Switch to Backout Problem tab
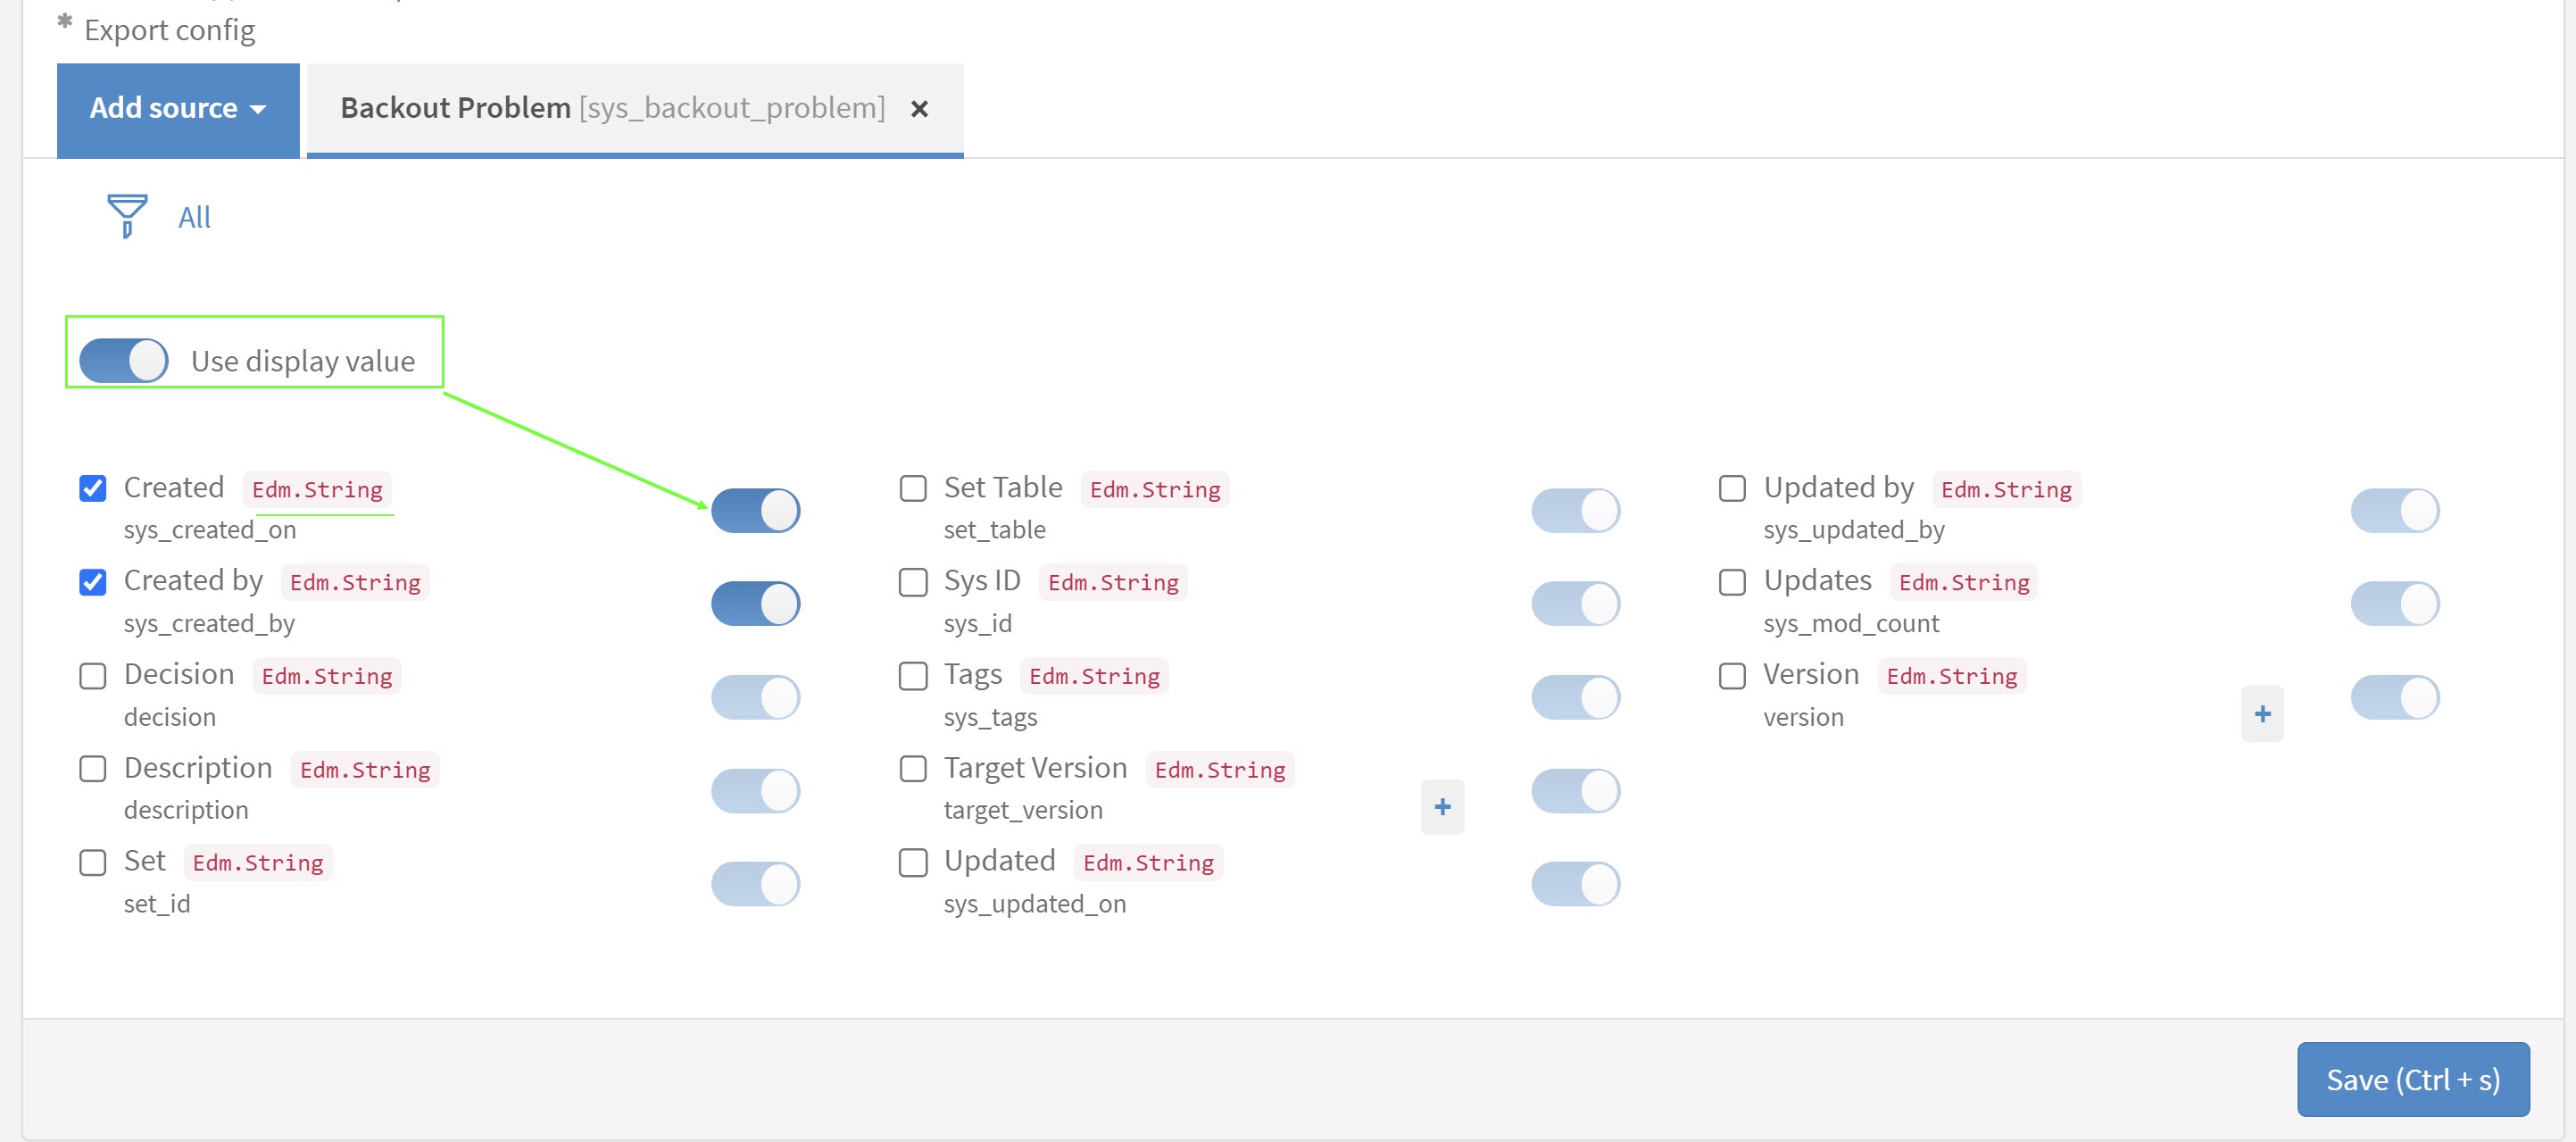 612,109
